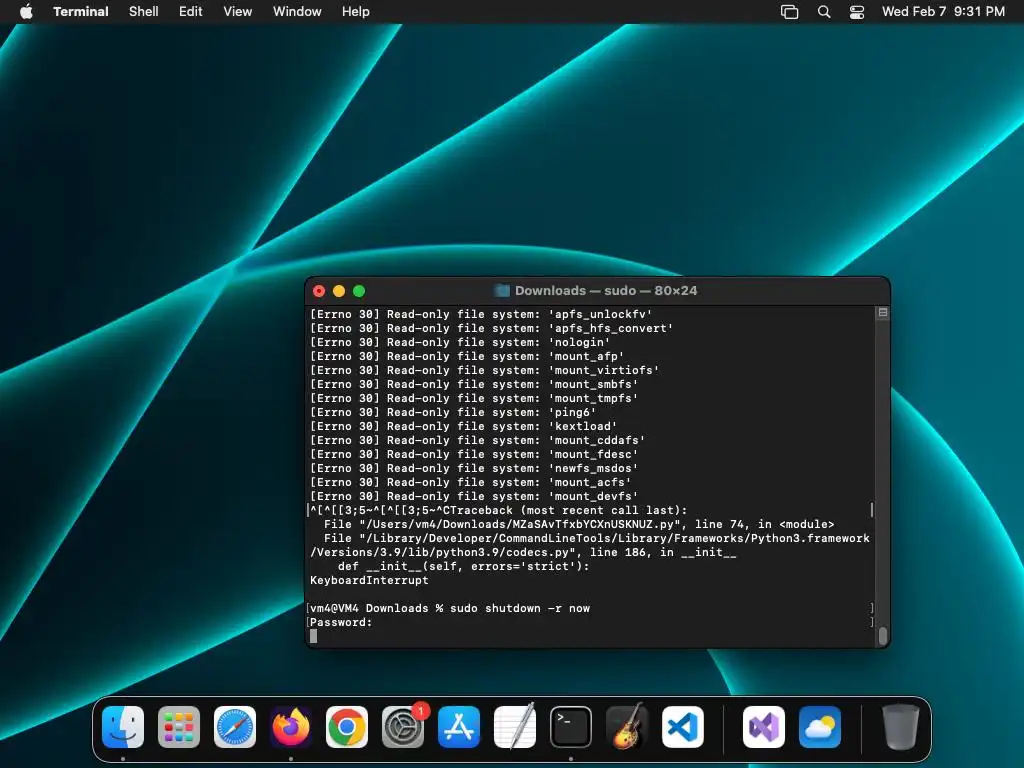The image size is (1024, 768).
Task: Click the 'Downloads — sudo — 80×24' window title
Action: click(605, 291)
